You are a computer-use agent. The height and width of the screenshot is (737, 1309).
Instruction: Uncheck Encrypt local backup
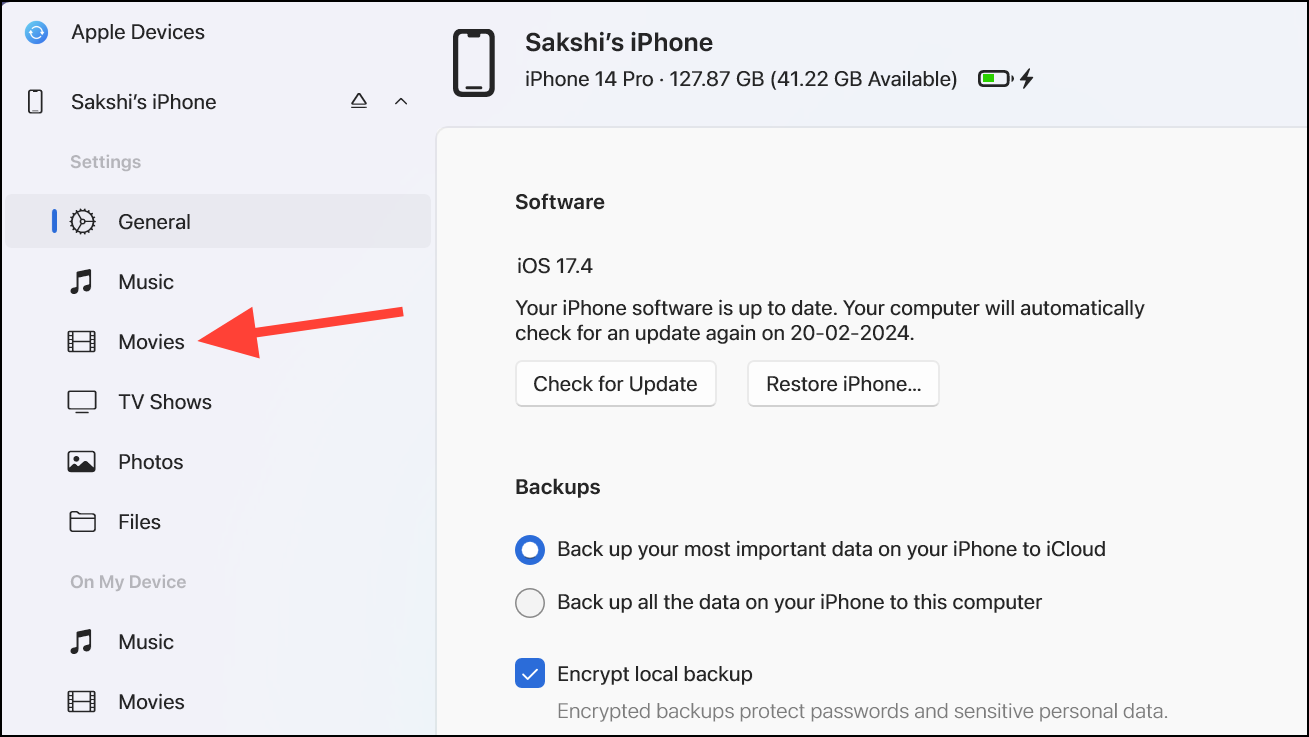pyautogui.click(x=529, y=673)
